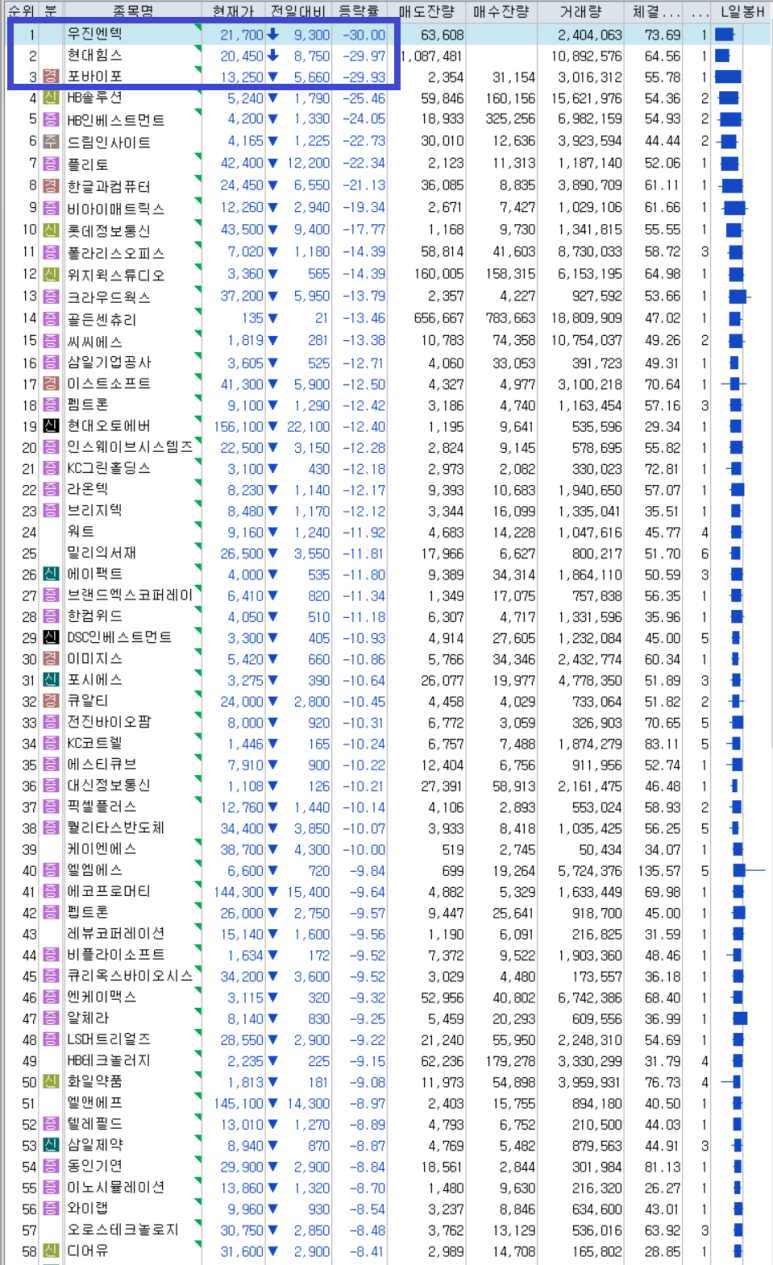This screenshot has height=1265, width=773.
Task: Click the down arrow in 우진엔텍's change column
Action: coord(273,34)
